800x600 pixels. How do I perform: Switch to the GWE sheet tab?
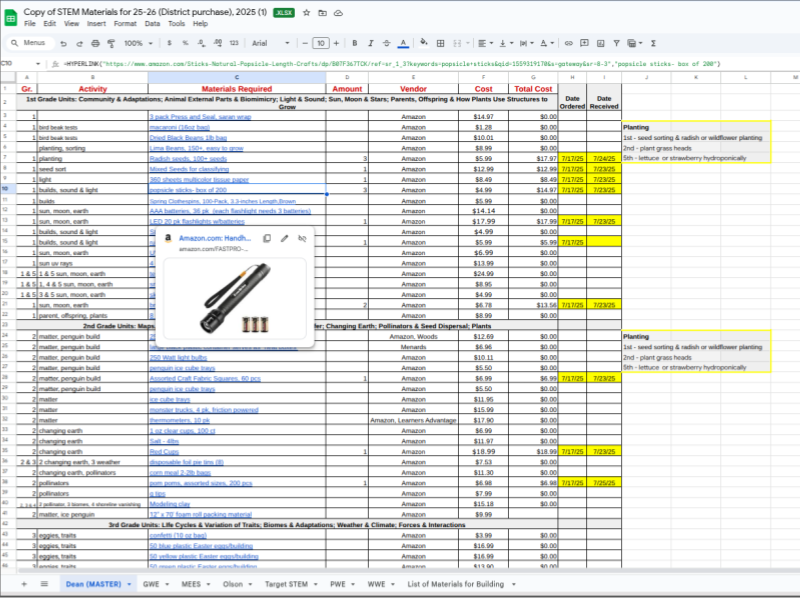(x=151, y=584)
